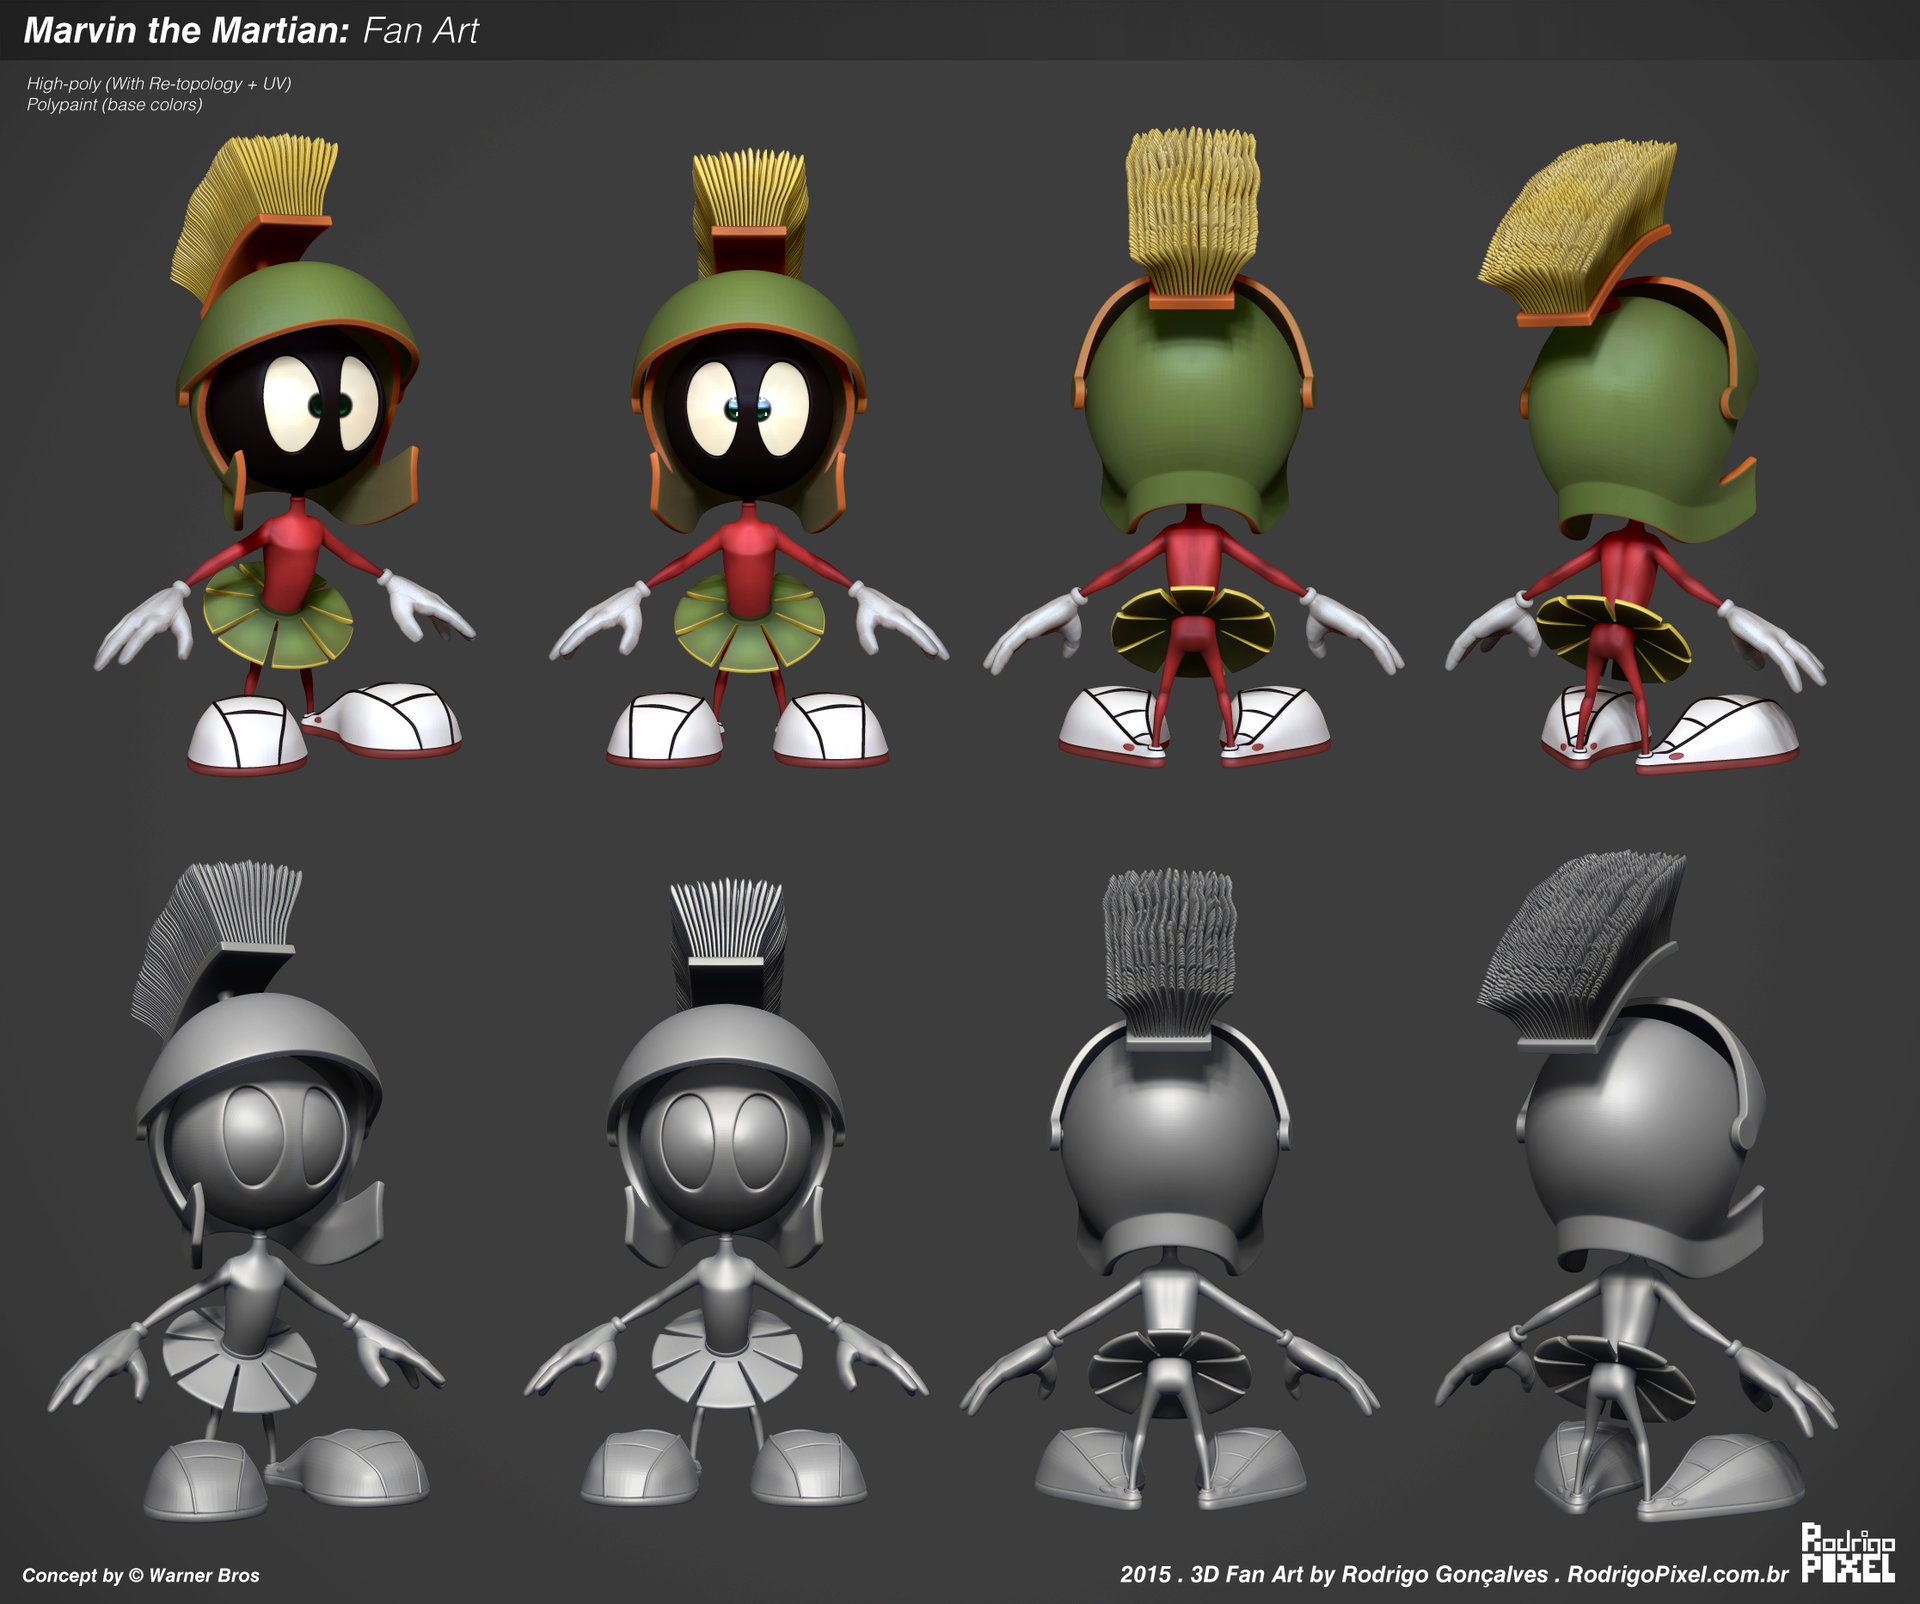The height and width of the screenshot is (1604, 1920).
Task: Click the 'Marvin the Martian: Fan Art' title
Action: [251, 30]
